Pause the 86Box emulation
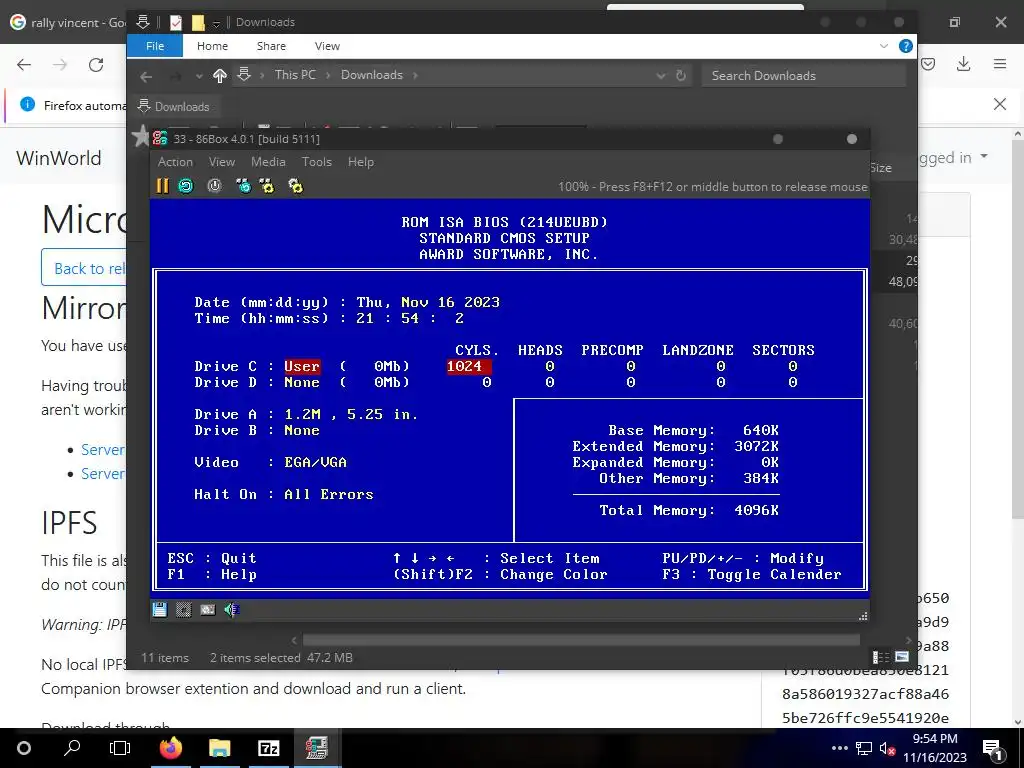 click(162, 187)
